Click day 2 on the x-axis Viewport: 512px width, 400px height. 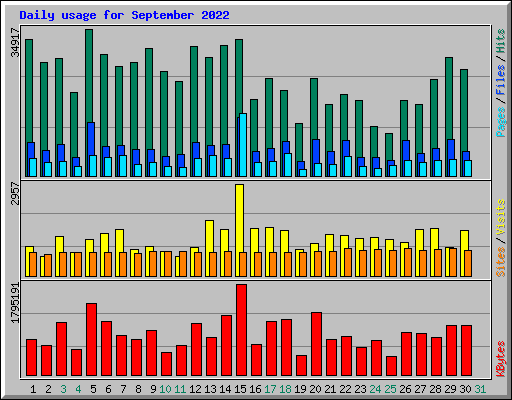click(x=48, y=389)
